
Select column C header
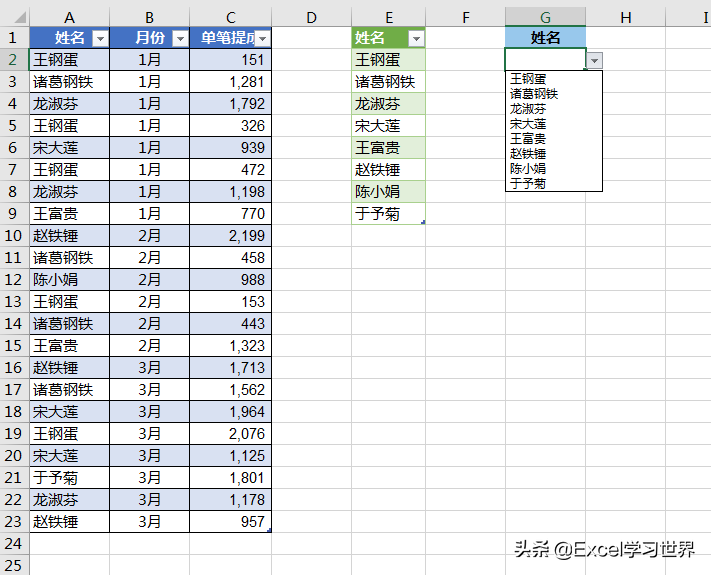tap(230, 17)
